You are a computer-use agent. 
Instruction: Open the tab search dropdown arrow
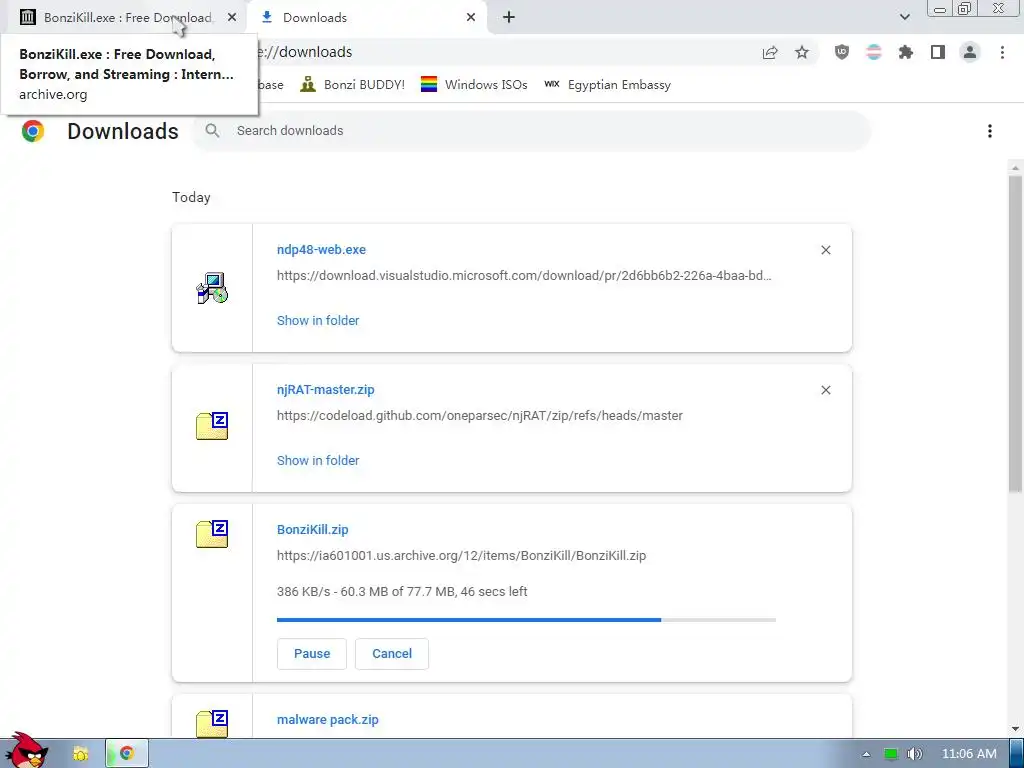coord(904,17)
